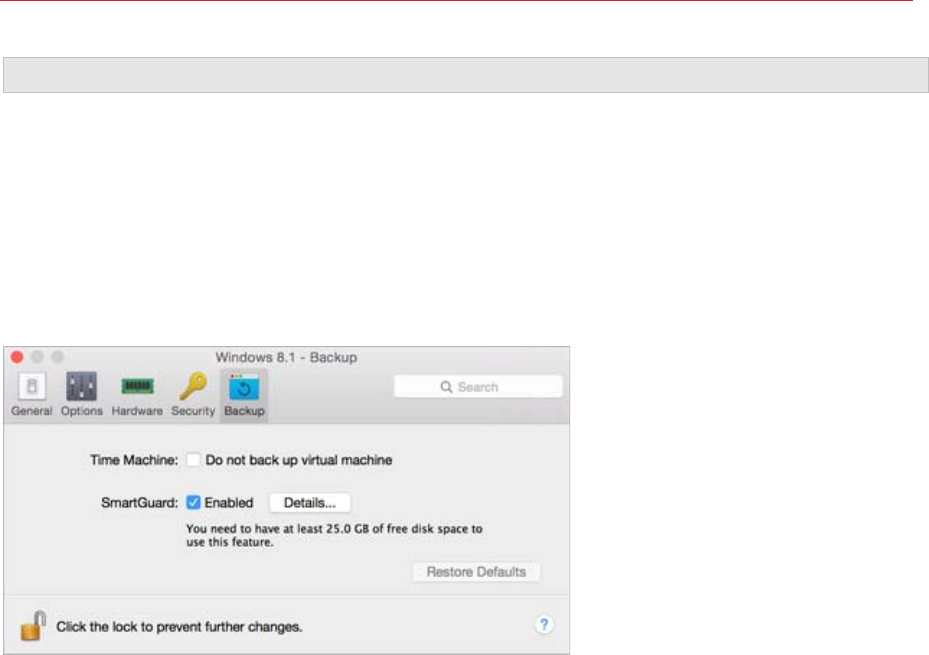Close the Windows 8.1 - Backup window

pos(17,357)
